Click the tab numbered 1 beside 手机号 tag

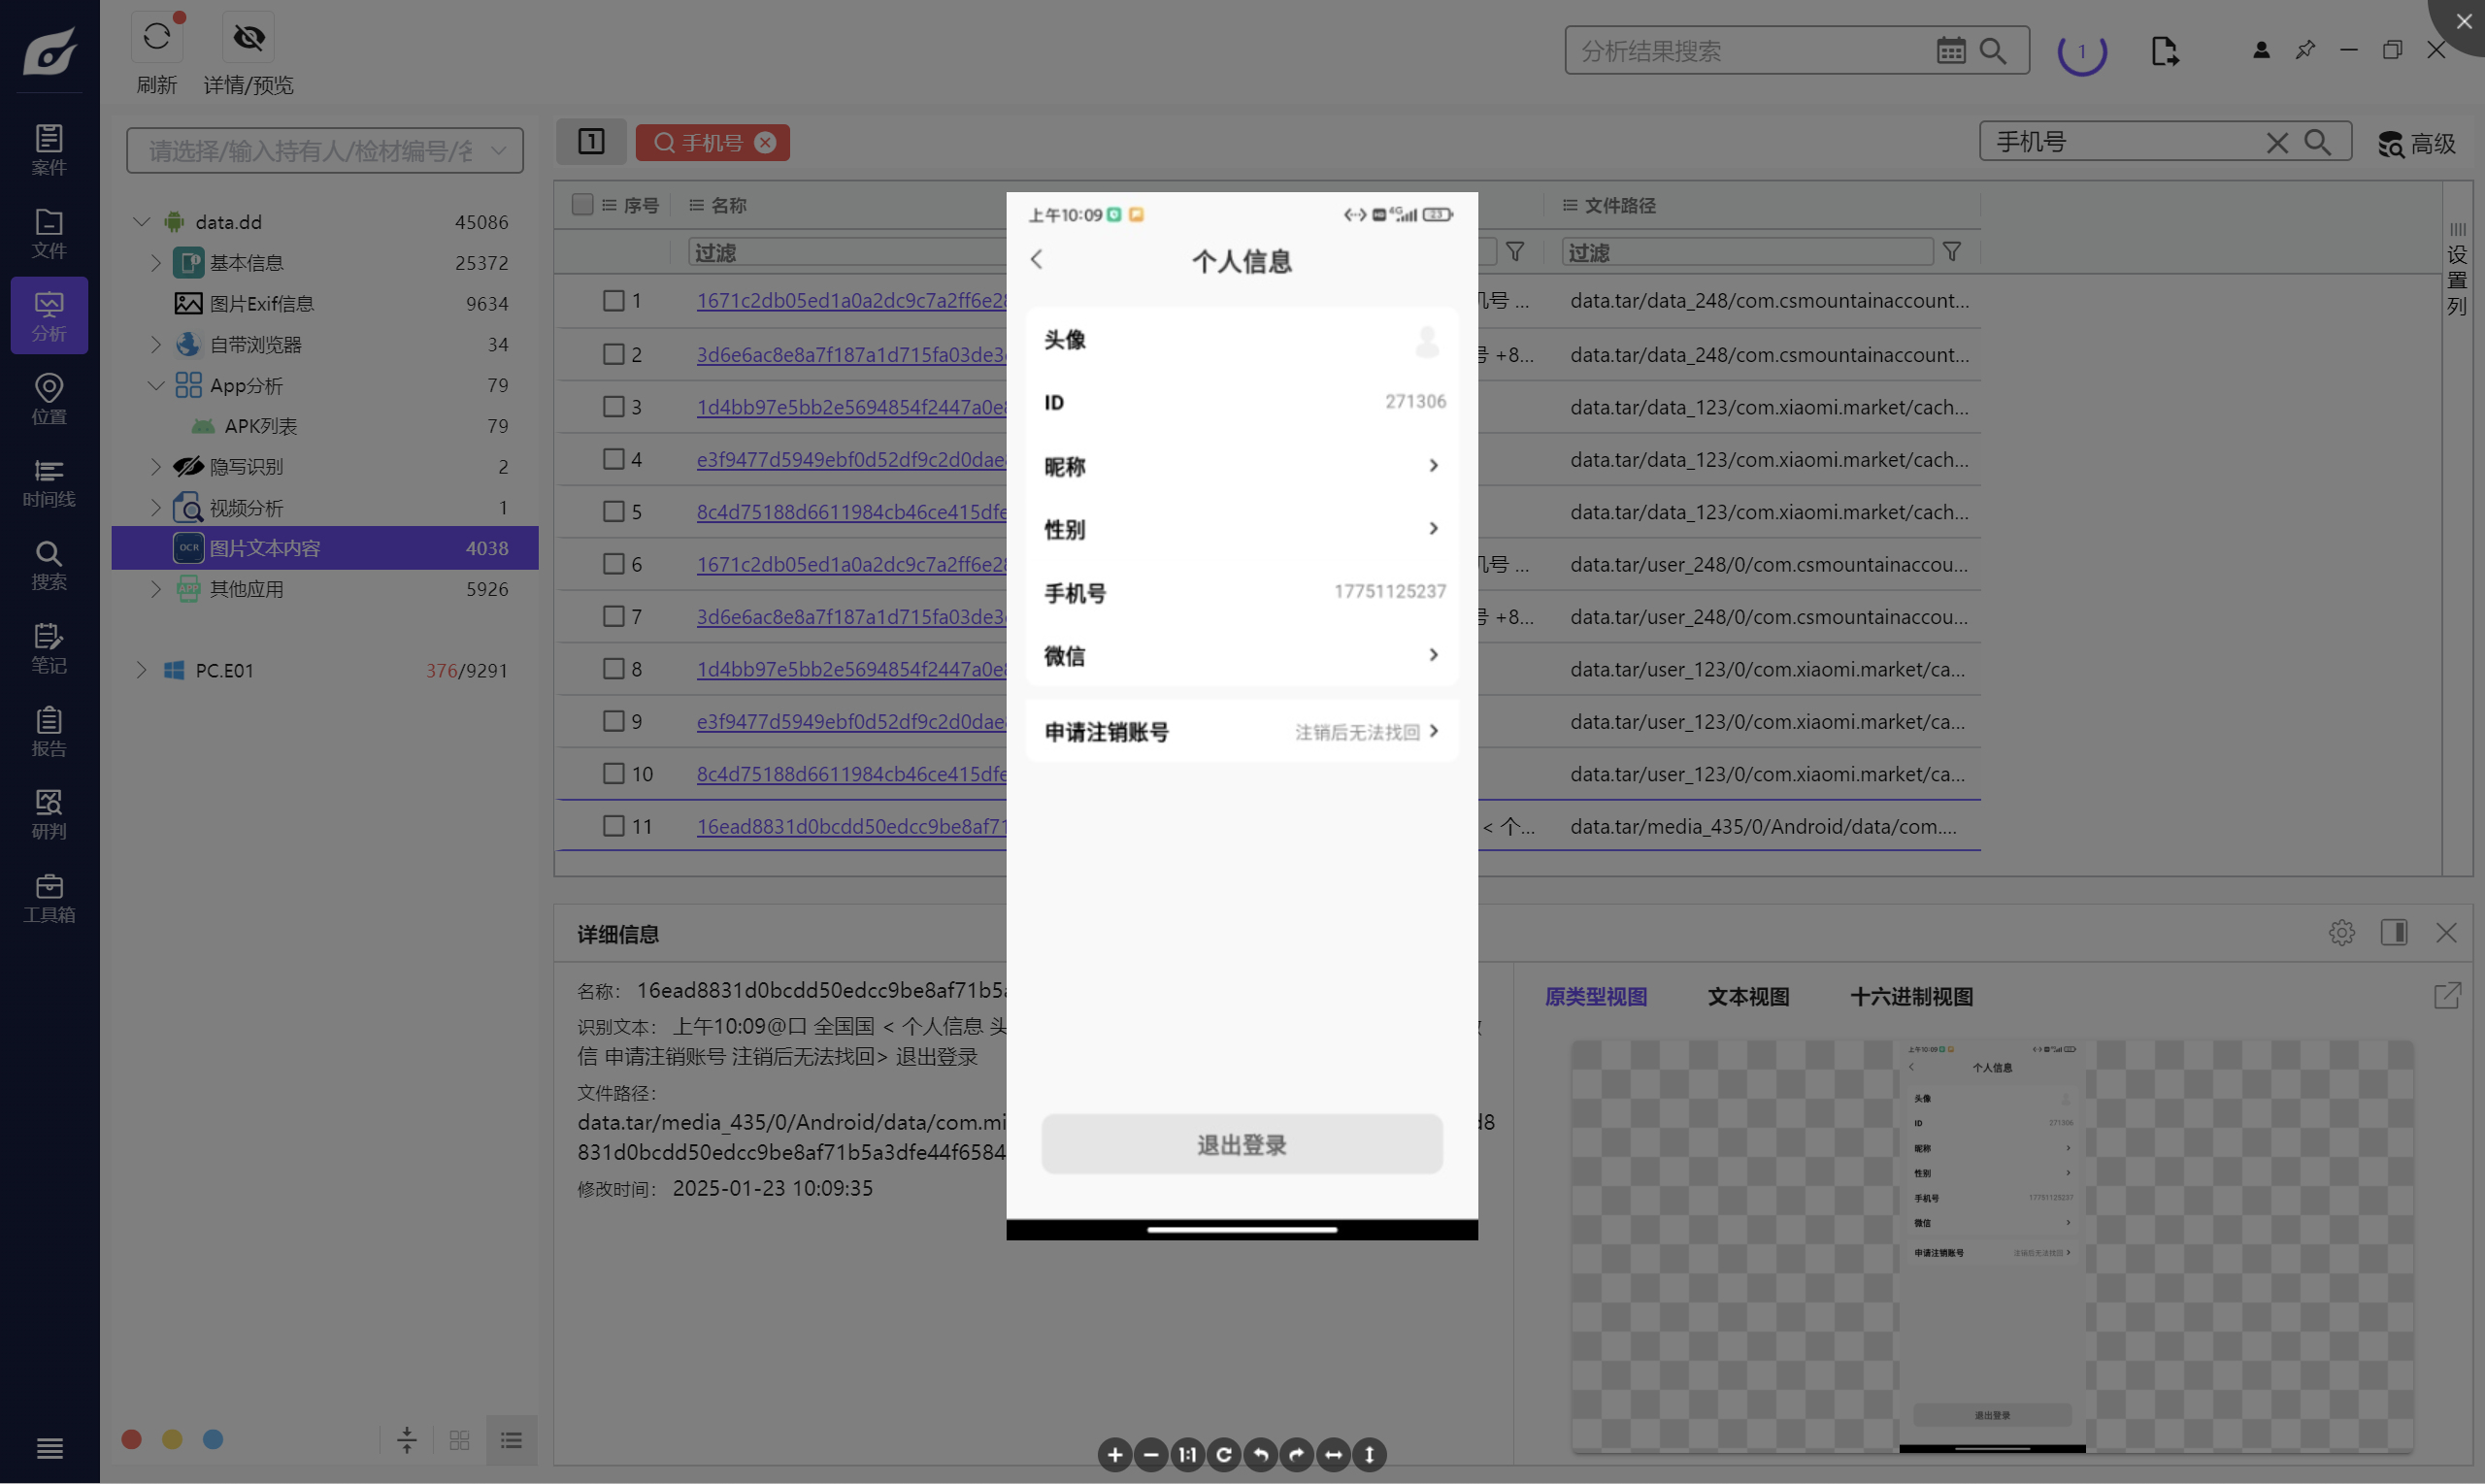(591, 142)
